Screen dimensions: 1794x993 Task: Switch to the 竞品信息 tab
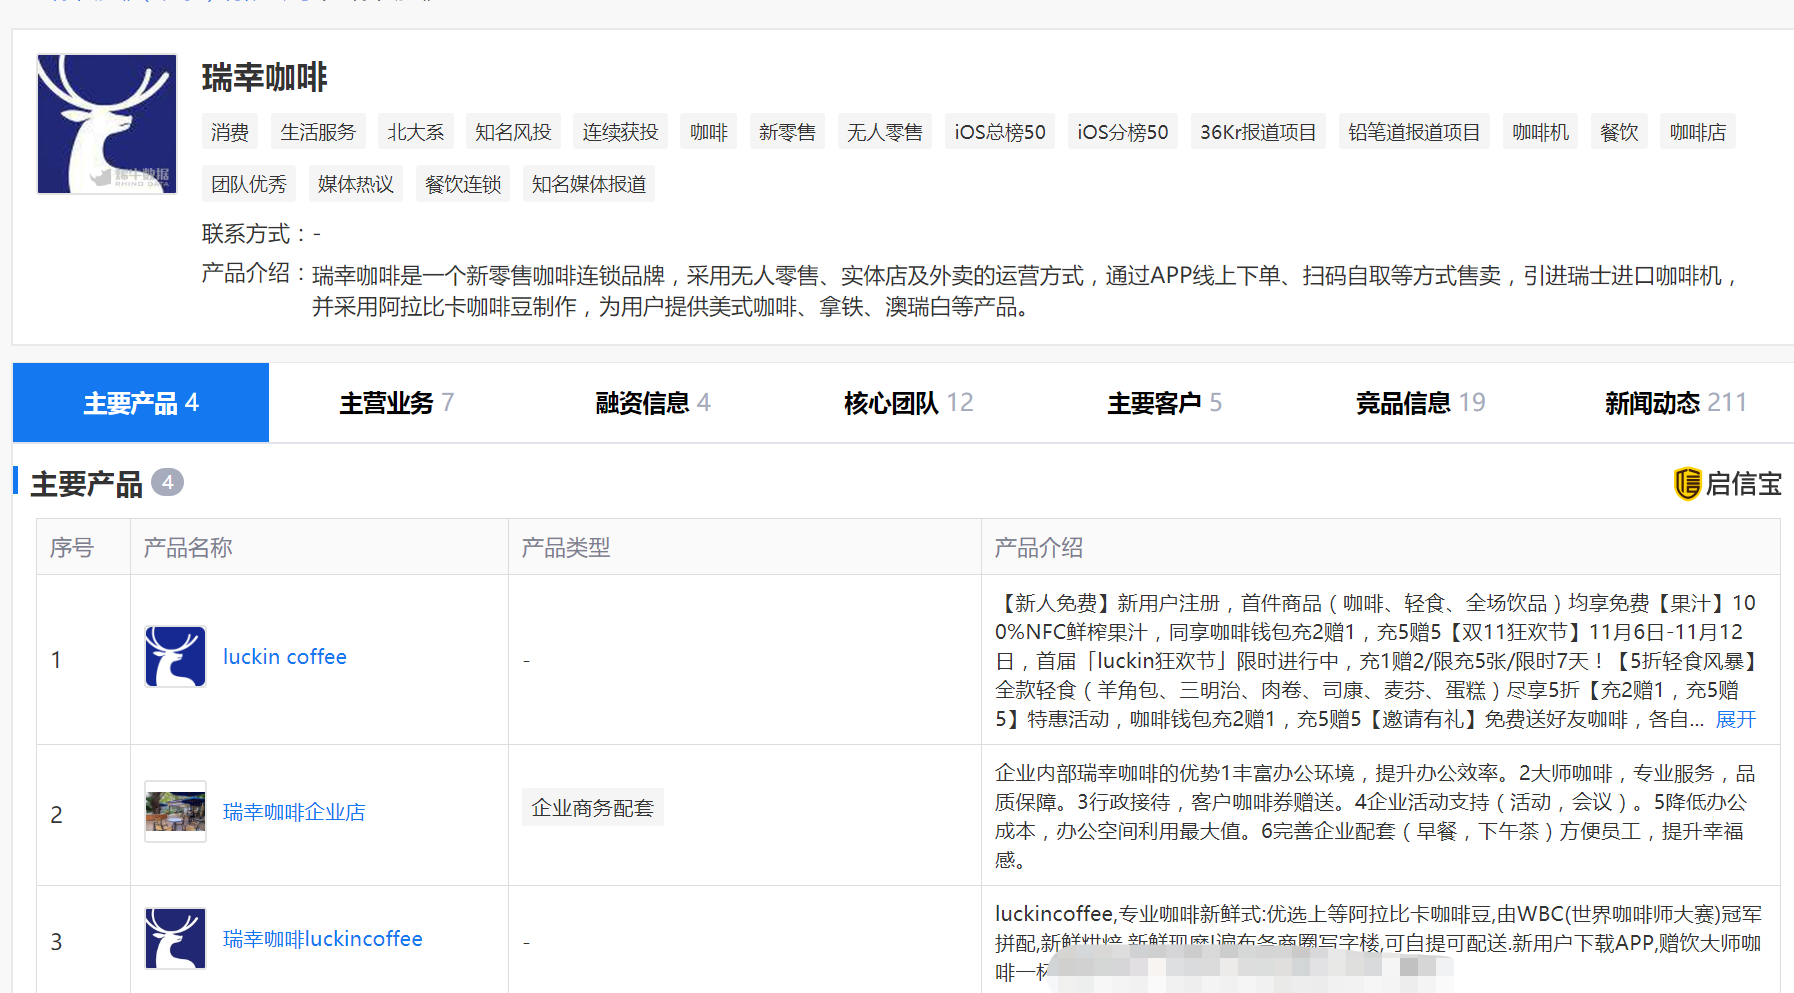tap(1421, 403)
